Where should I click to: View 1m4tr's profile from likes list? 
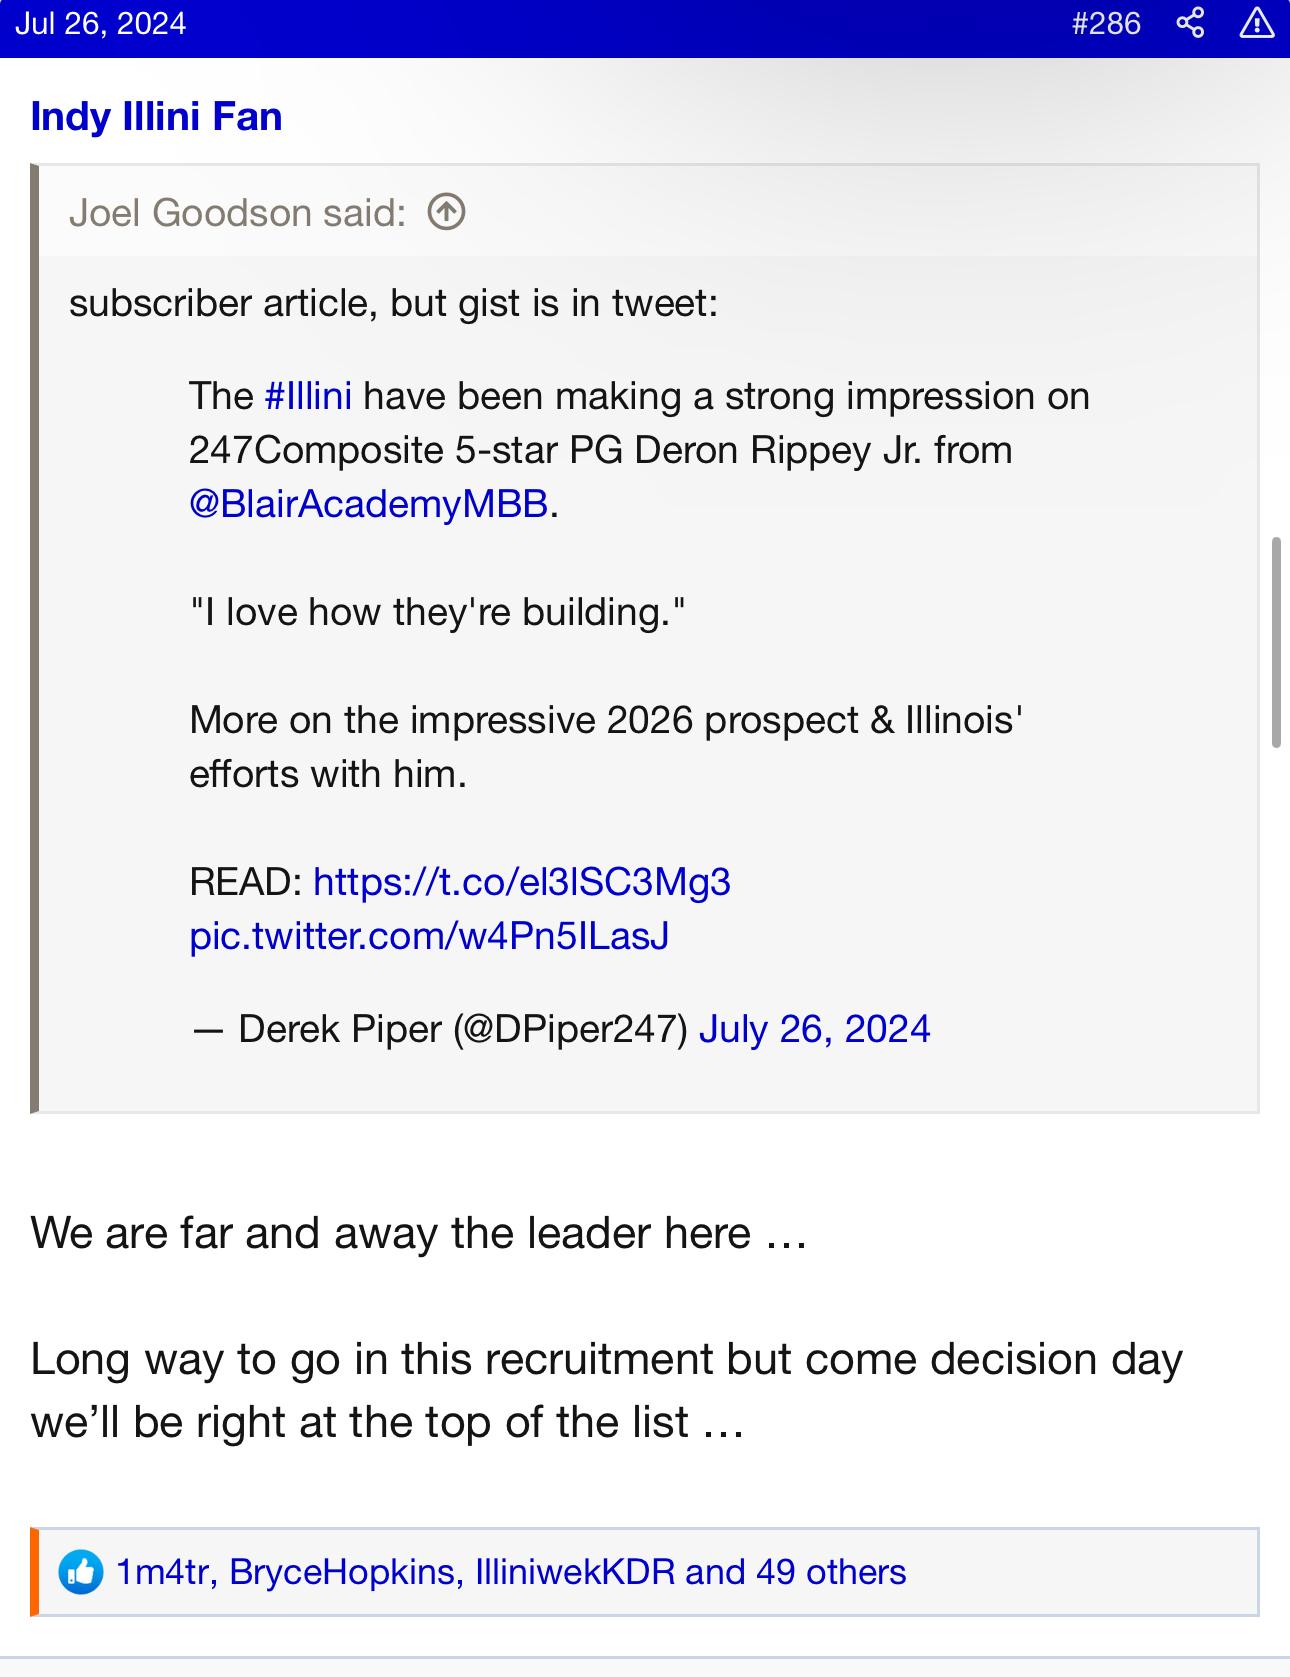tap(162, 1572)
